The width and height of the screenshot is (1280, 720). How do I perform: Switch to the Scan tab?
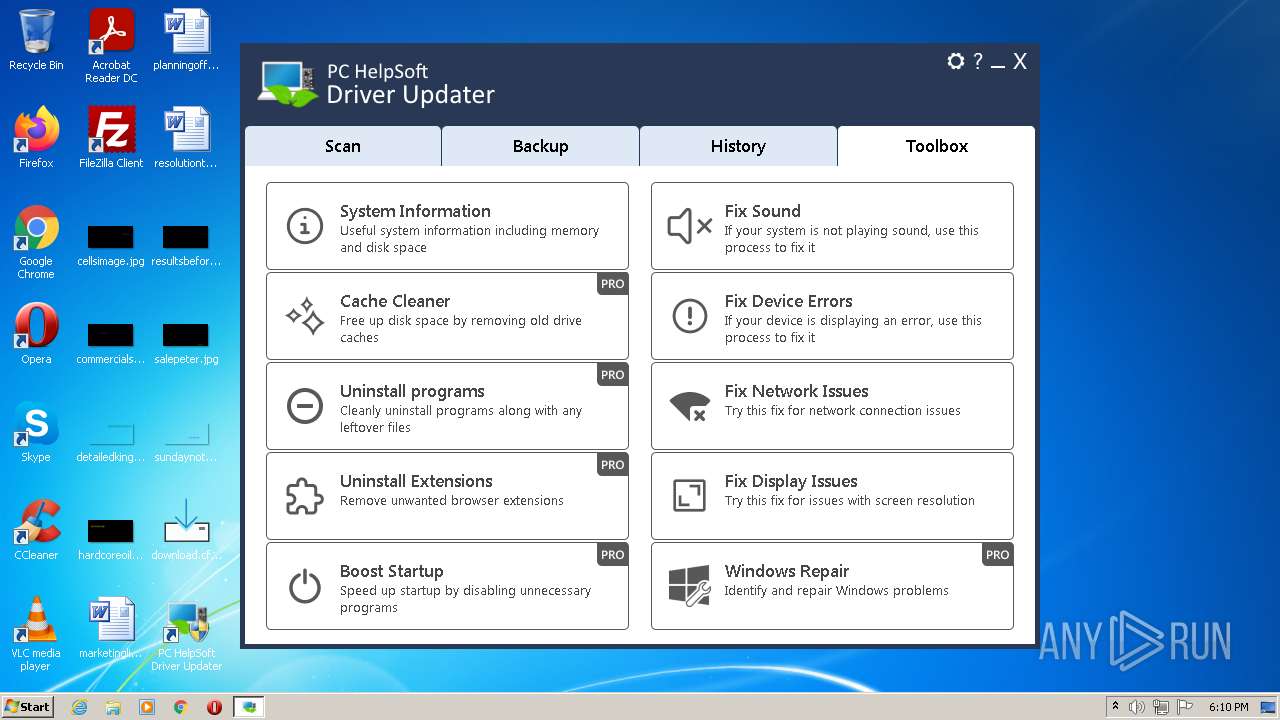point(343,146)
